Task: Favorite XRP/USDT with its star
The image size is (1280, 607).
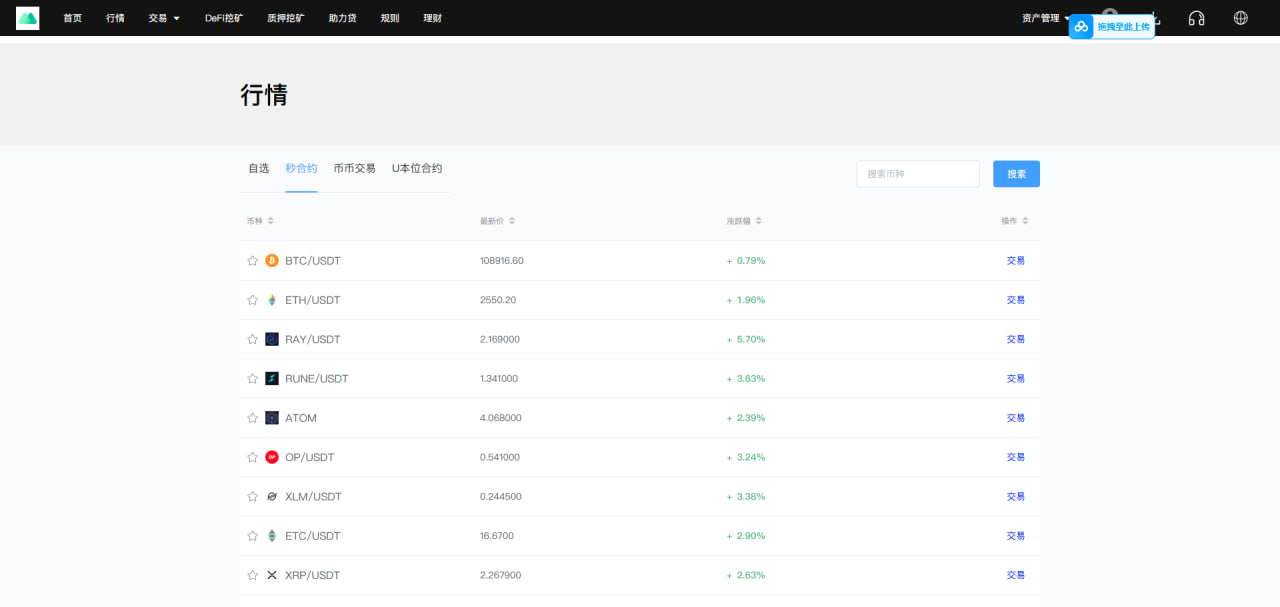Action: [x=253, y=575]
